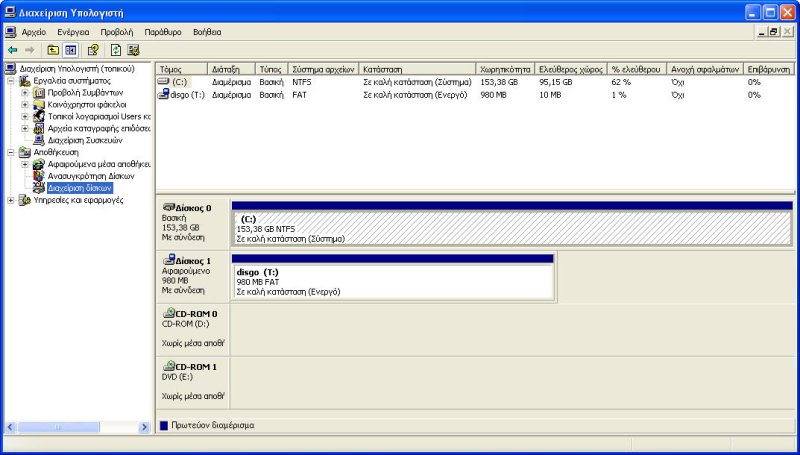Open the Προβολή menu
This screenshot has width=800, height=455.
pos(116,32)
